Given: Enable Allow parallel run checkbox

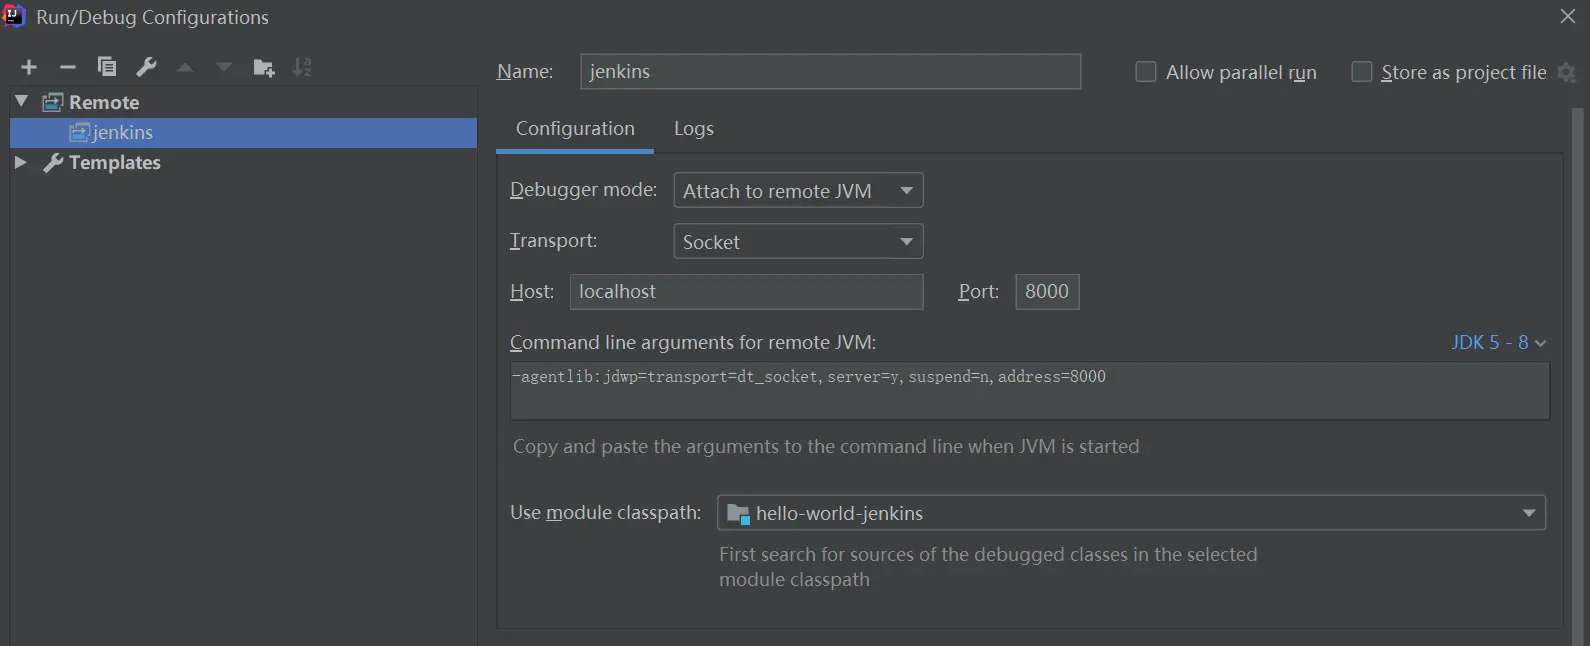Looking at the screenshot, I should tap(1146, 72).
